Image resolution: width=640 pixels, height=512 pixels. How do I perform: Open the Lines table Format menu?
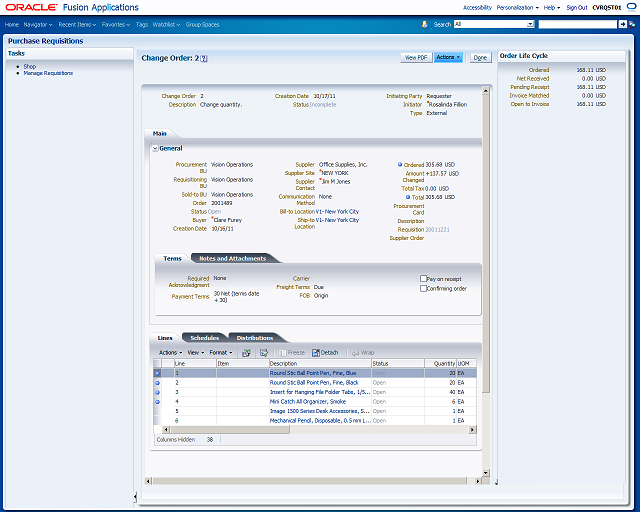pos(221,353)
